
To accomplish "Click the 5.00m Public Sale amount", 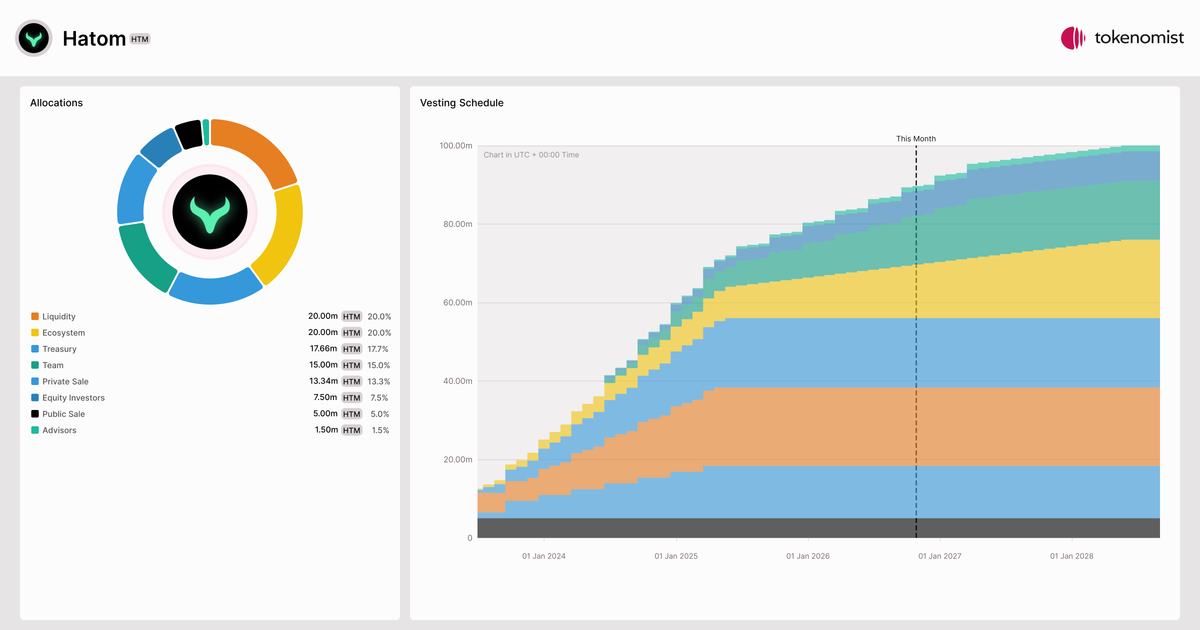I will [326, 414].
